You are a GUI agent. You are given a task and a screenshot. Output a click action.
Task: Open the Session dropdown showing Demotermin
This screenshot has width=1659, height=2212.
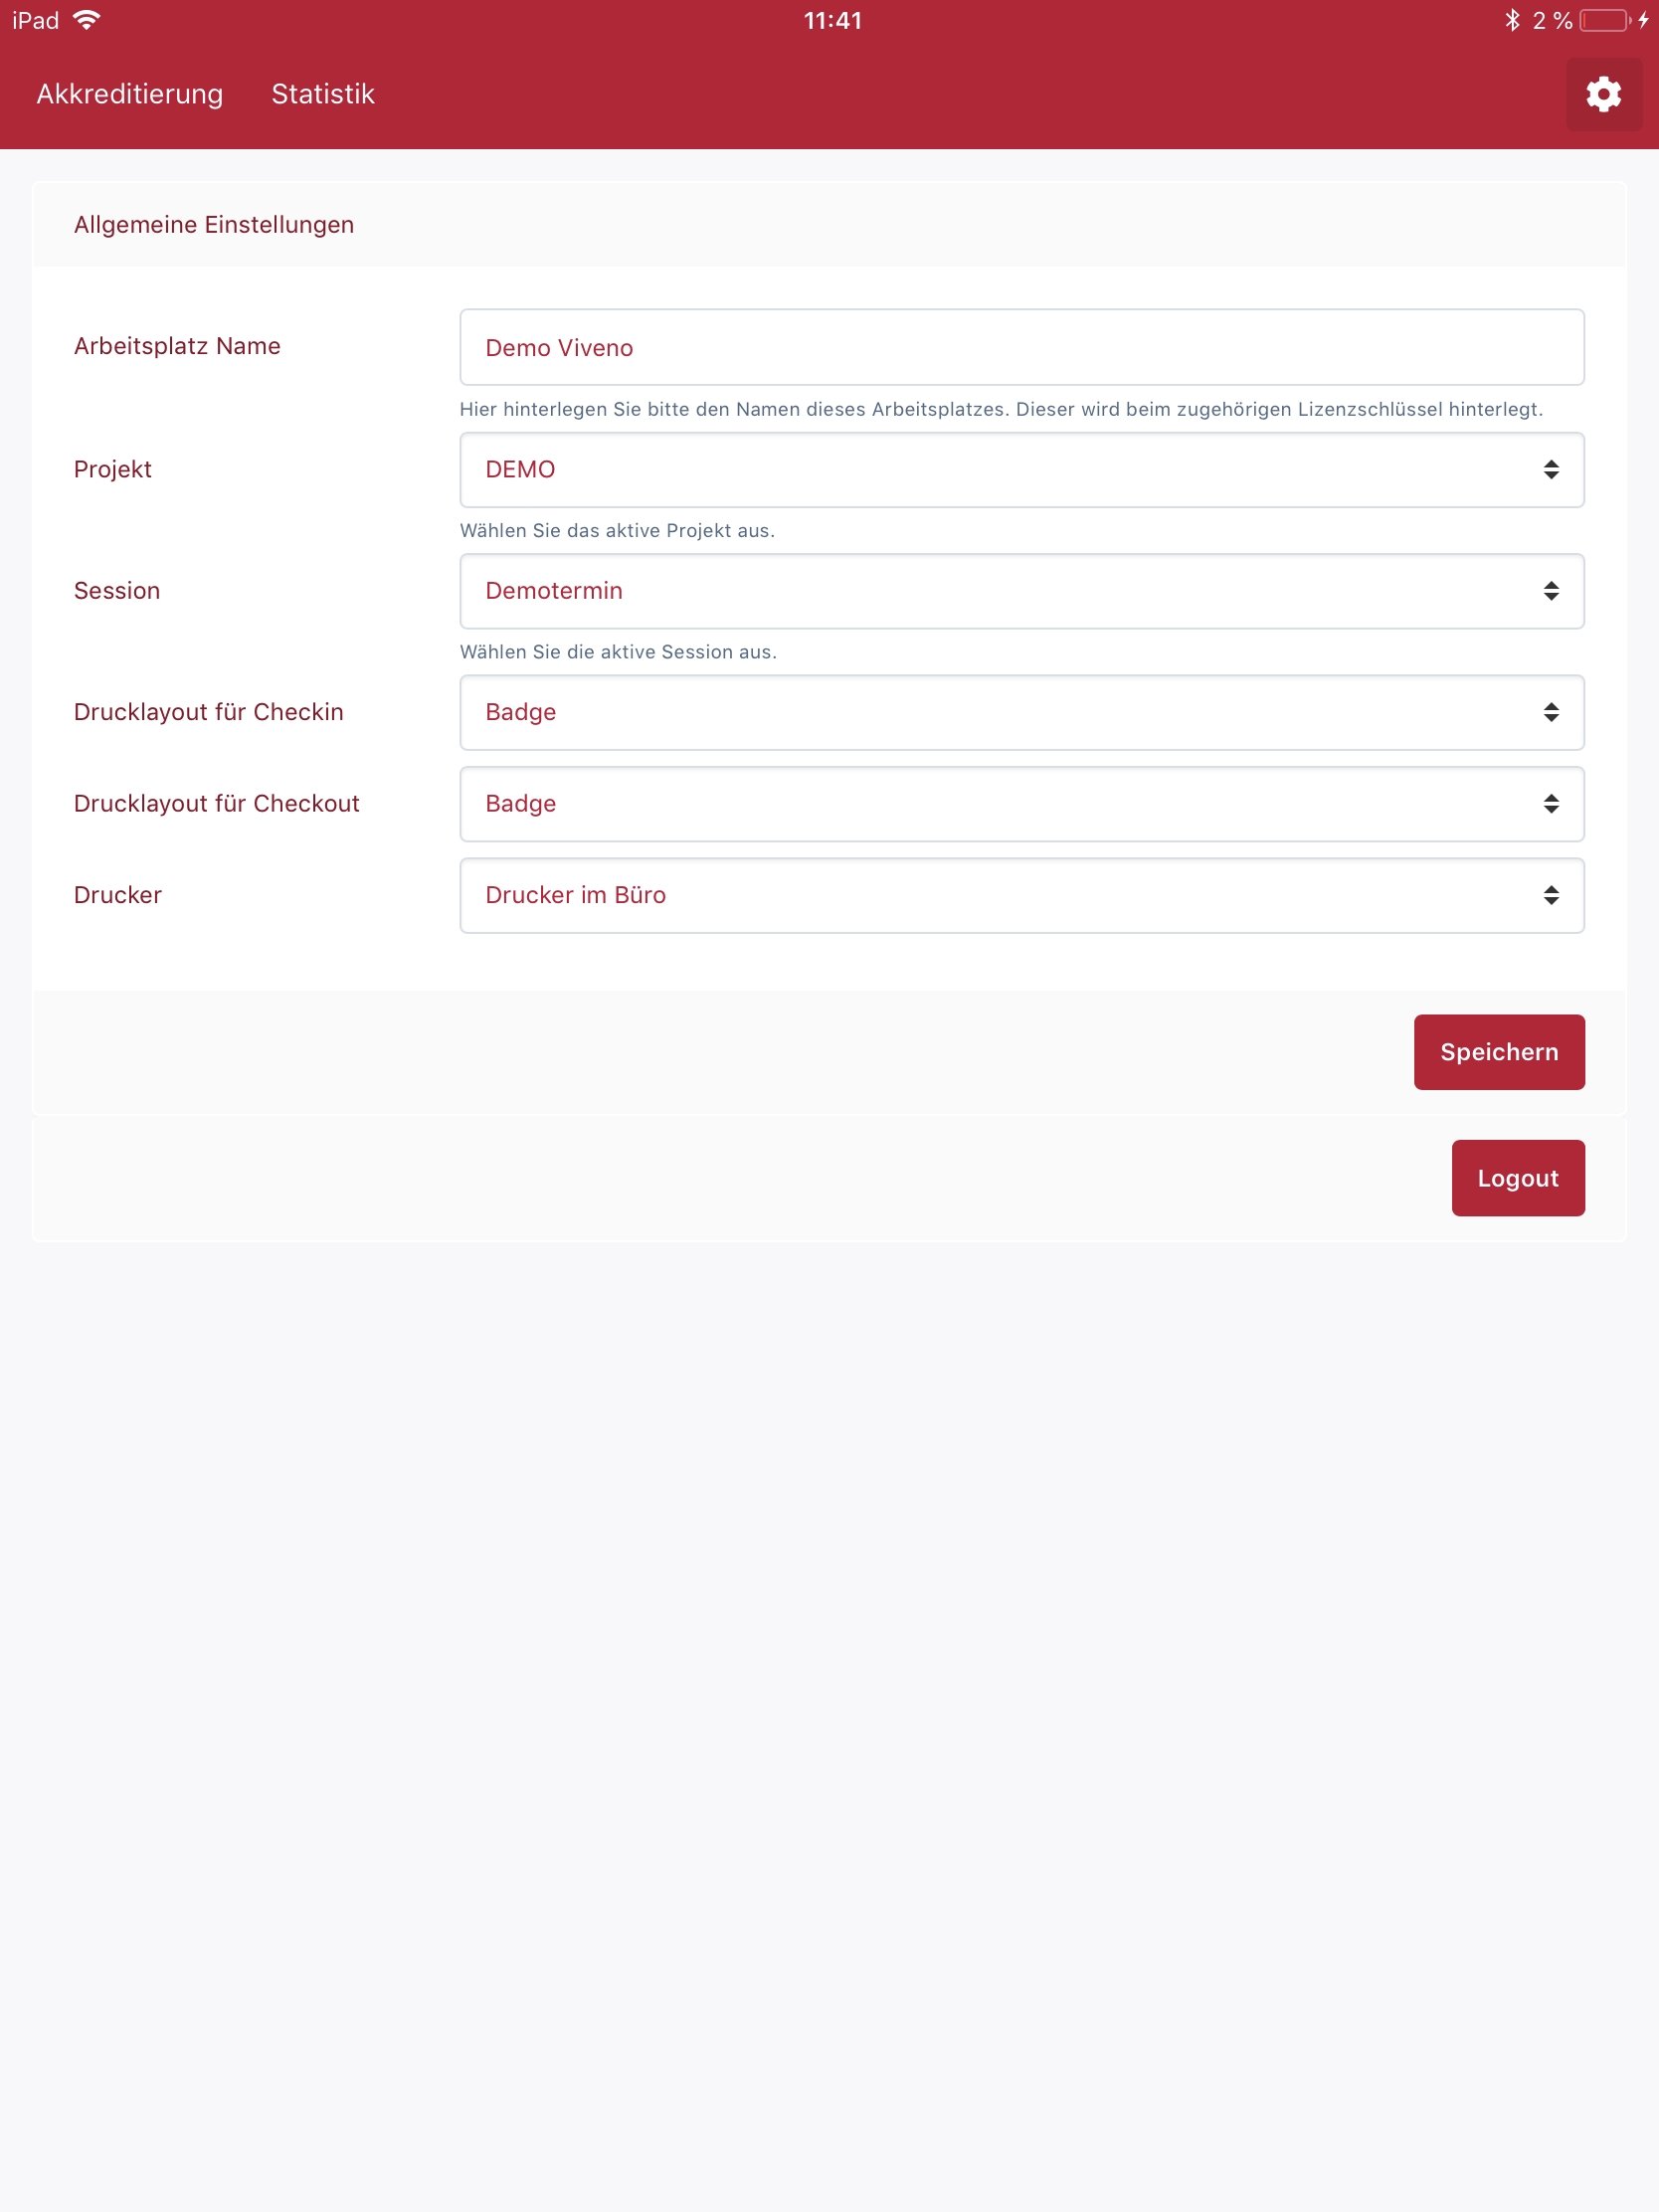click(1020, 591)
